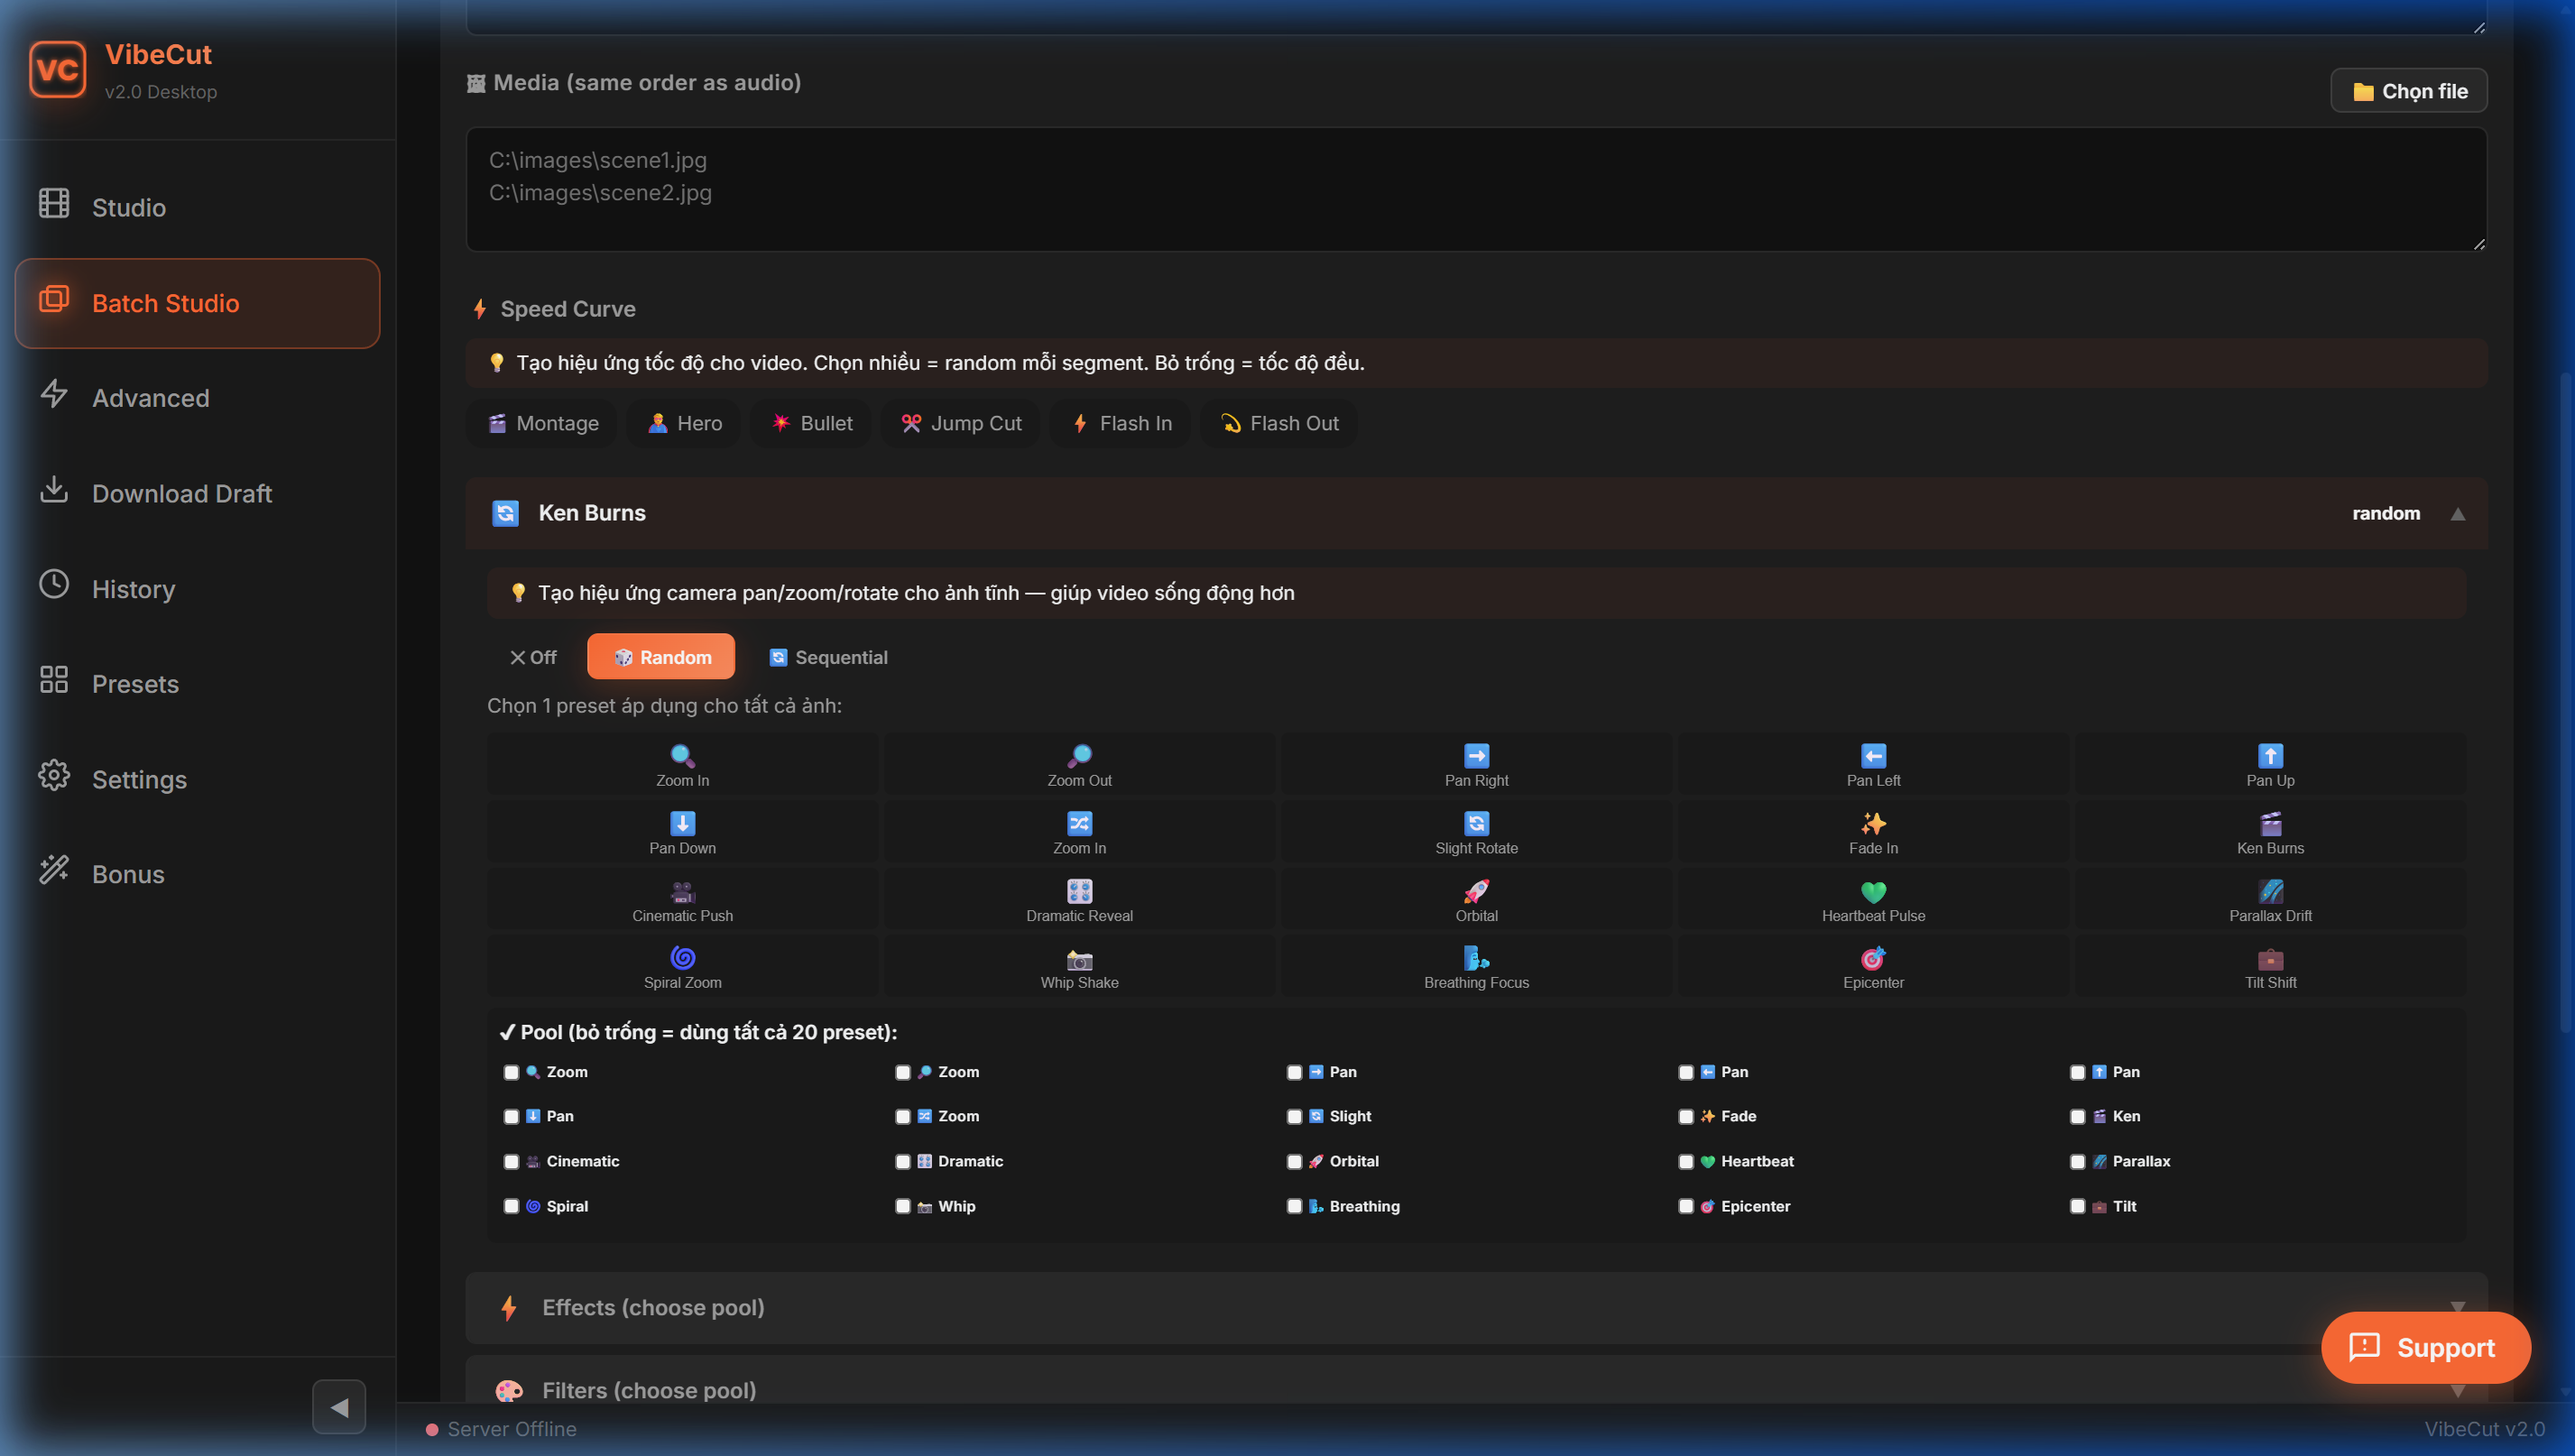Open the Support chat button
Image resolution: width=2575 pixels, height=1456 pixels.
tap(2425, 1348)
